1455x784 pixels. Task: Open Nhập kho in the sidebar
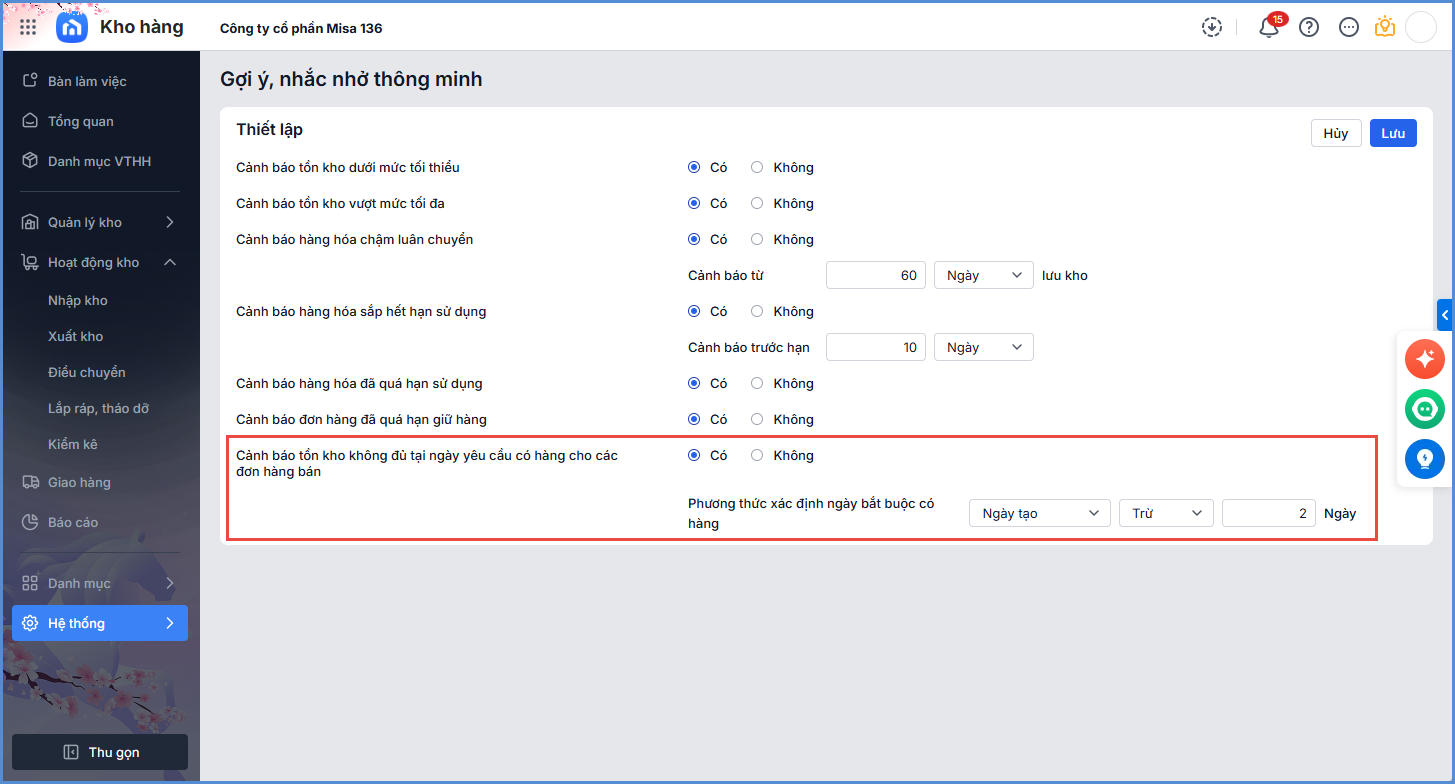[x=78, y=300]
